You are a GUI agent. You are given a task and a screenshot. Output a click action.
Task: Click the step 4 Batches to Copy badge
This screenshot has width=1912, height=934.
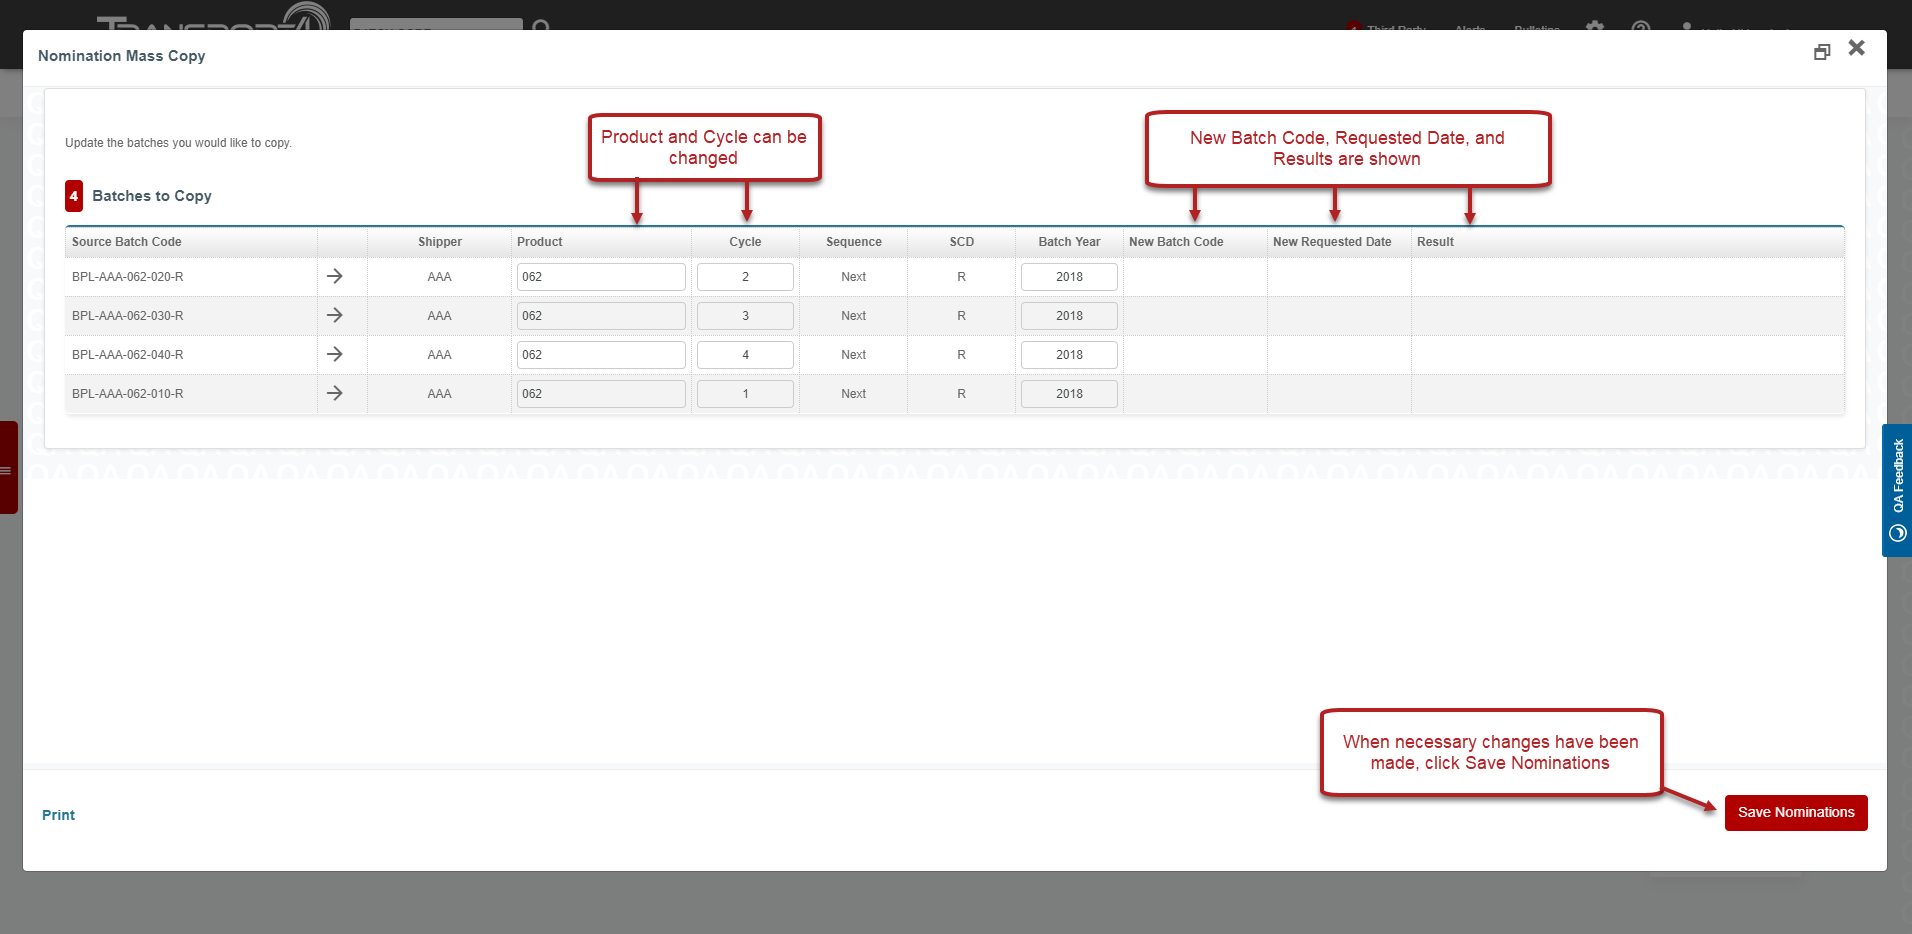(74, 196)
